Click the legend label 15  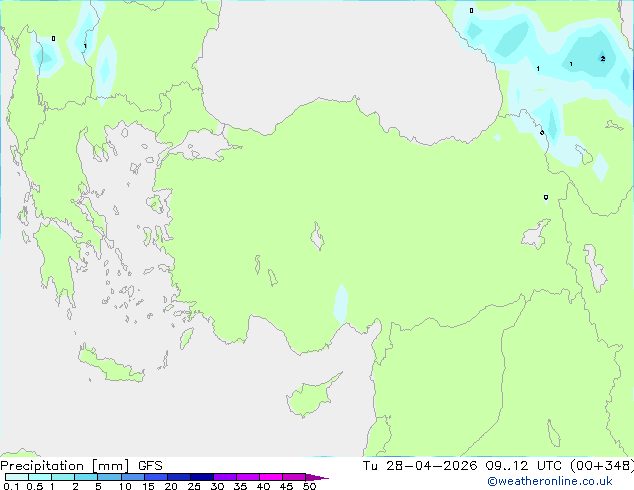(148, 486)
